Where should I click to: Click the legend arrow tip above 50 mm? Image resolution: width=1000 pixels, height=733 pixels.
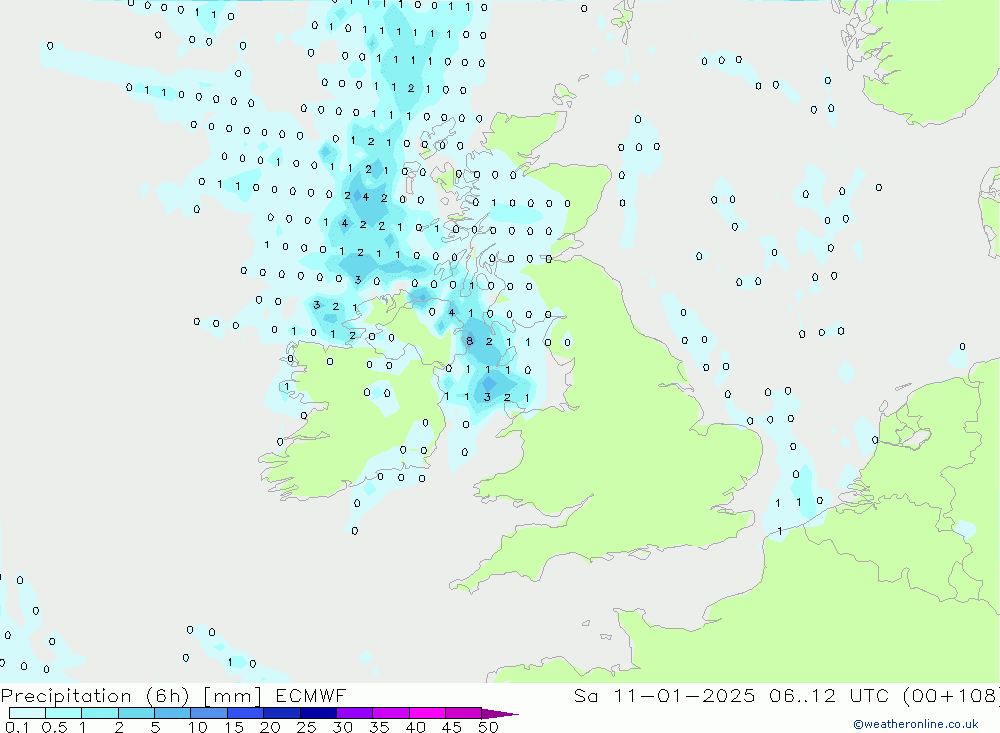(x=500, y=714)
